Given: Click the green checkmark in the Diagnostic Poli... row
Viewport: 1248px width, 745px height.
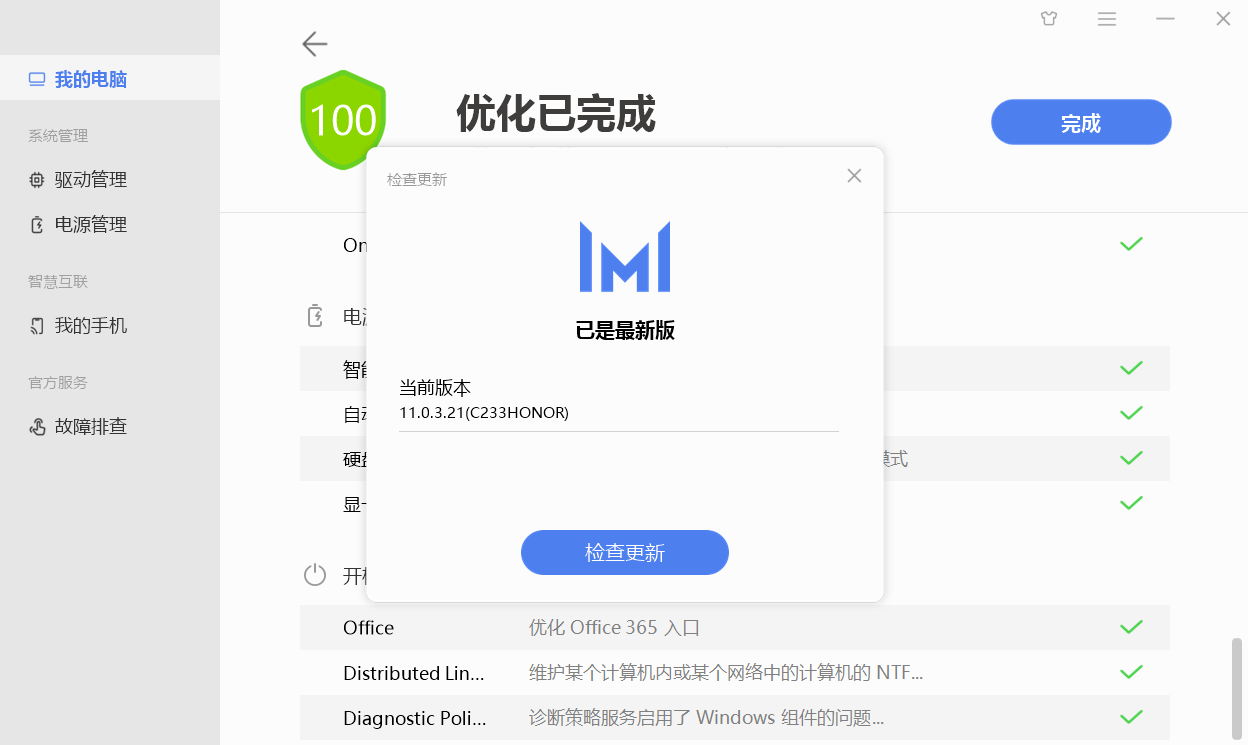Looking at the screenshot, I should tap(1131, 717).
